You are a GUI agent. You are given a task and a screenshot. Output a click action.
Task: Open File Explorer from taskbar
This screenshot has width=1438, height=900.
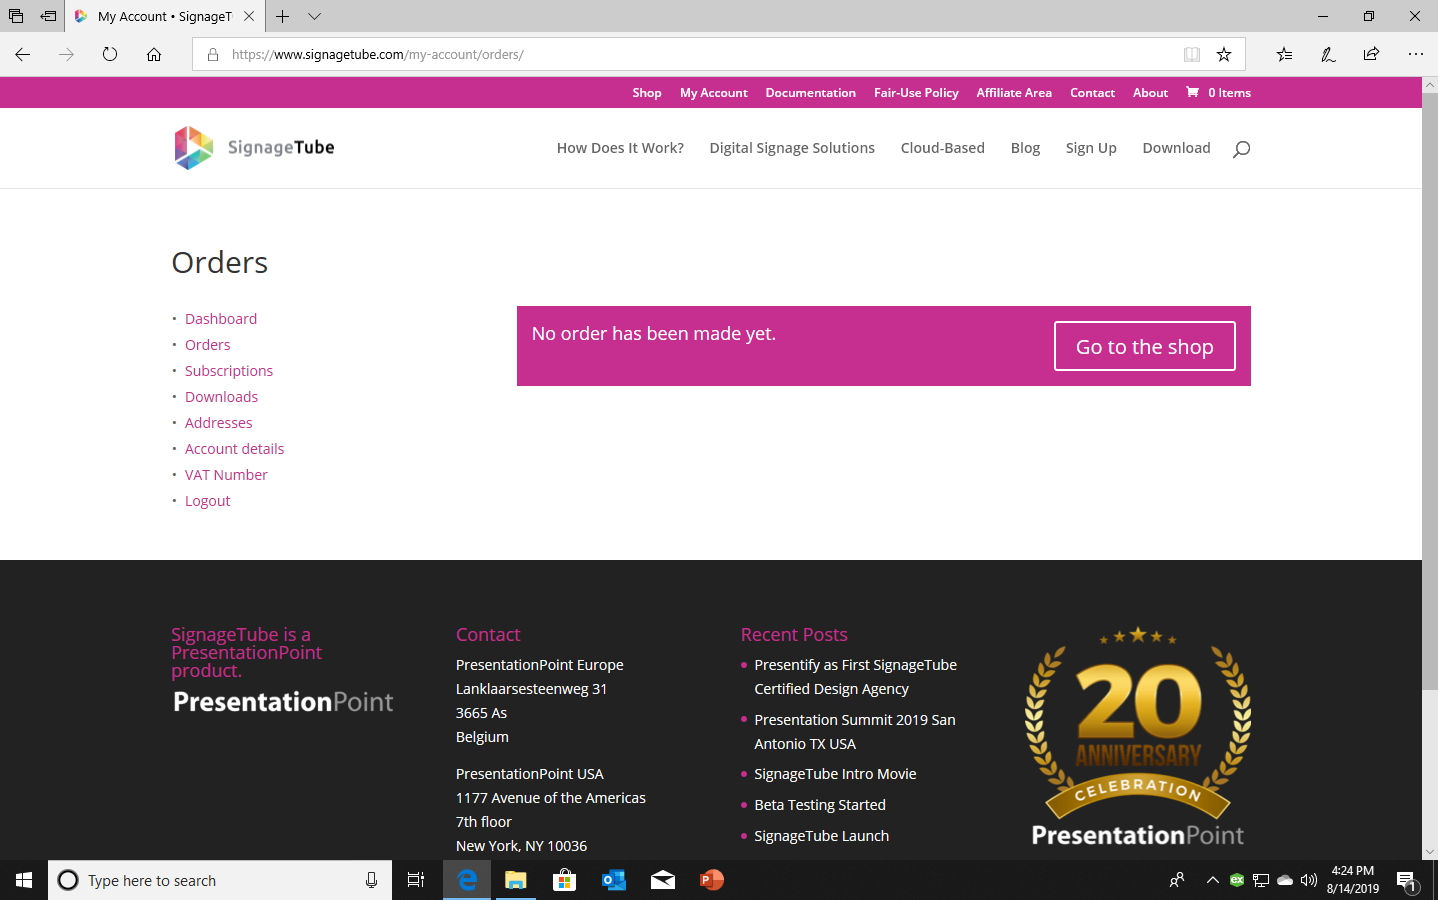516,880
